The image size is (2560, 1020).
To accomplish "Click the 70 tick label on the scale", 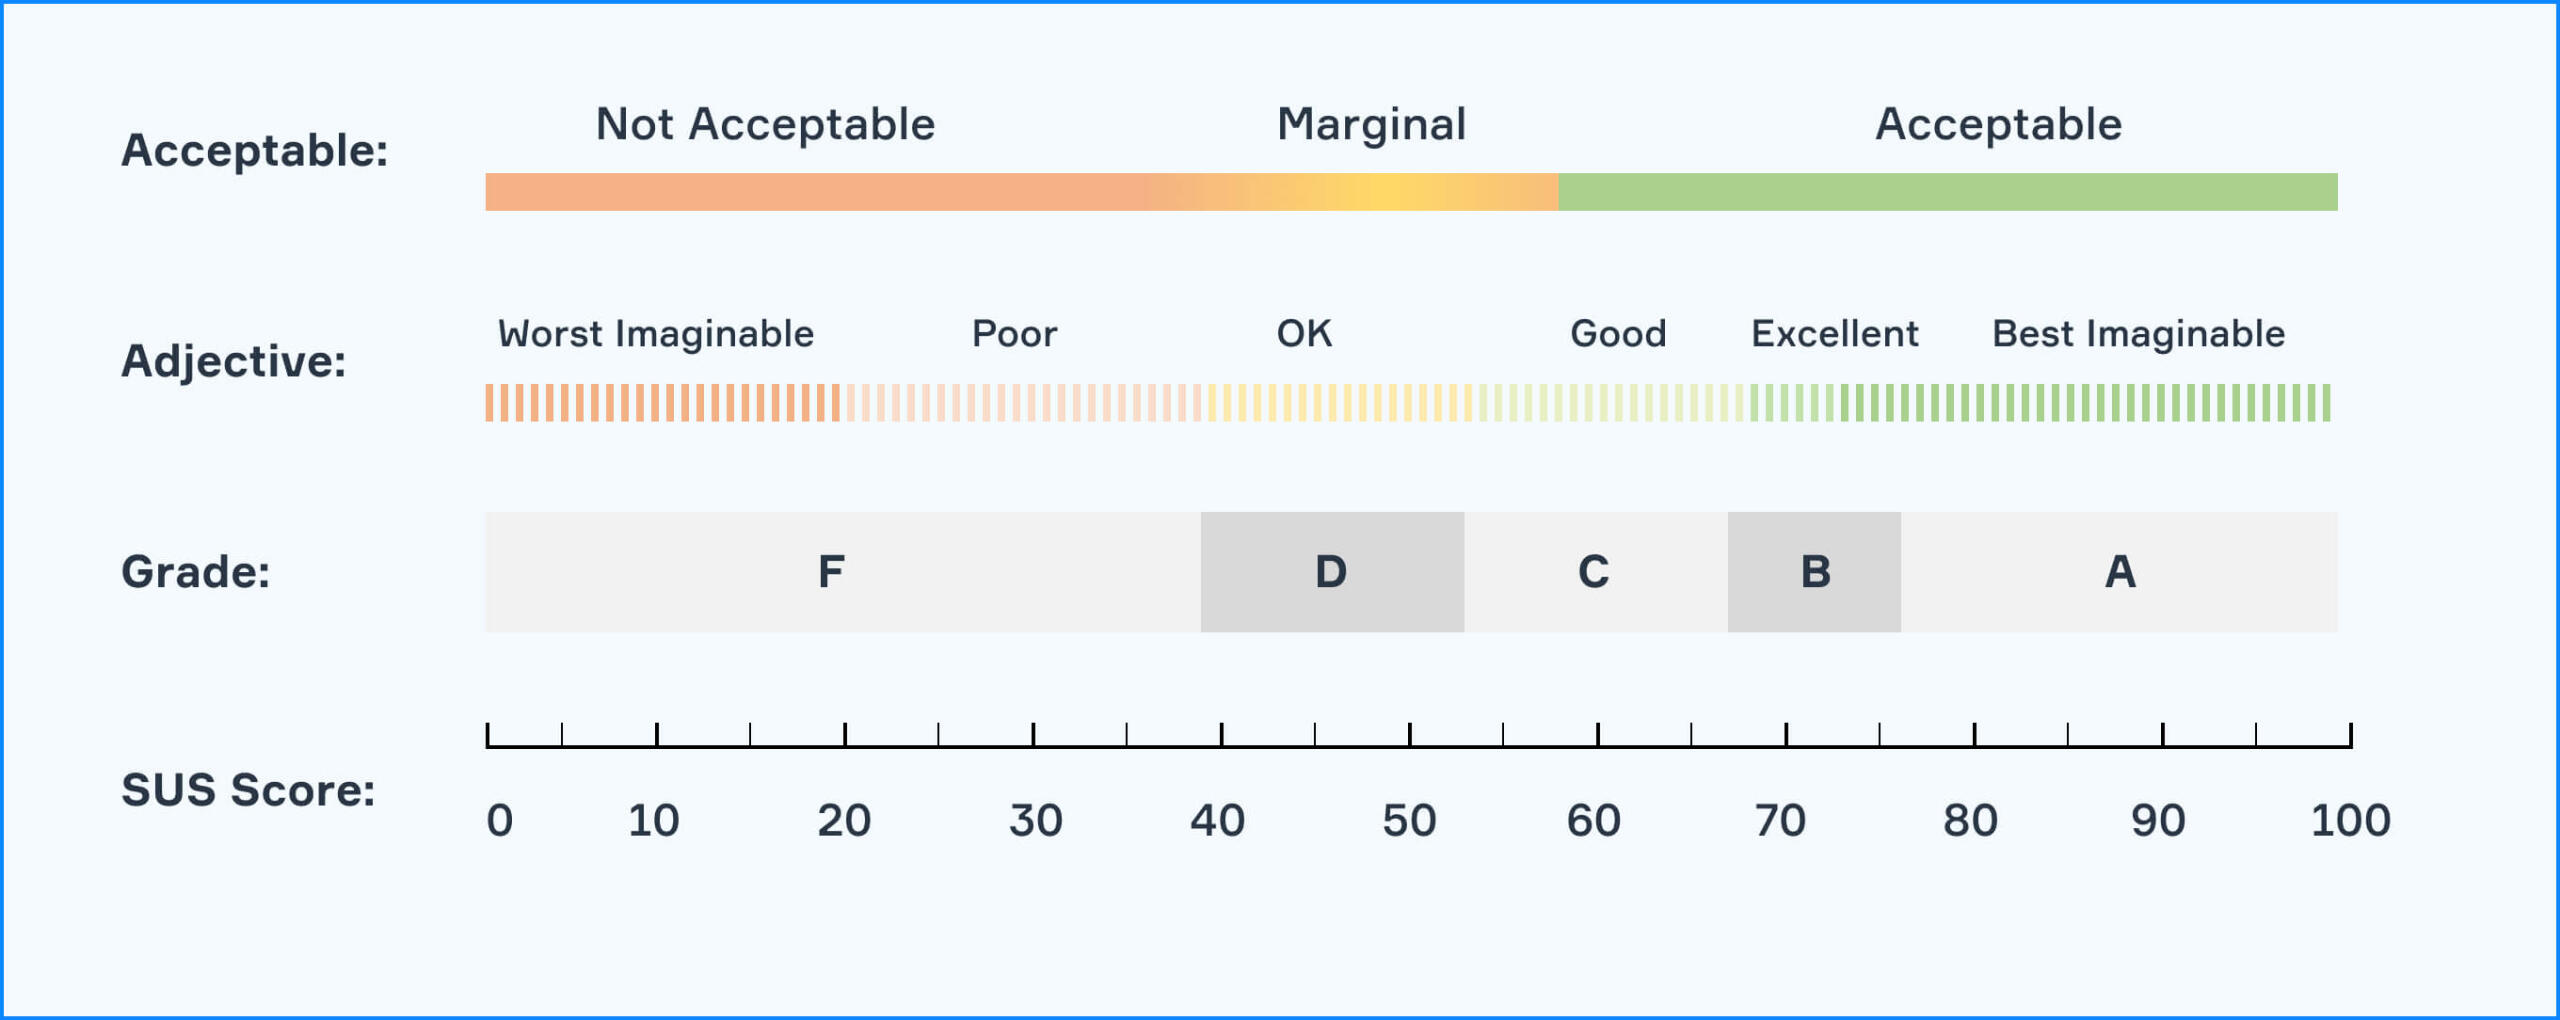I will tap(1780, 820).
